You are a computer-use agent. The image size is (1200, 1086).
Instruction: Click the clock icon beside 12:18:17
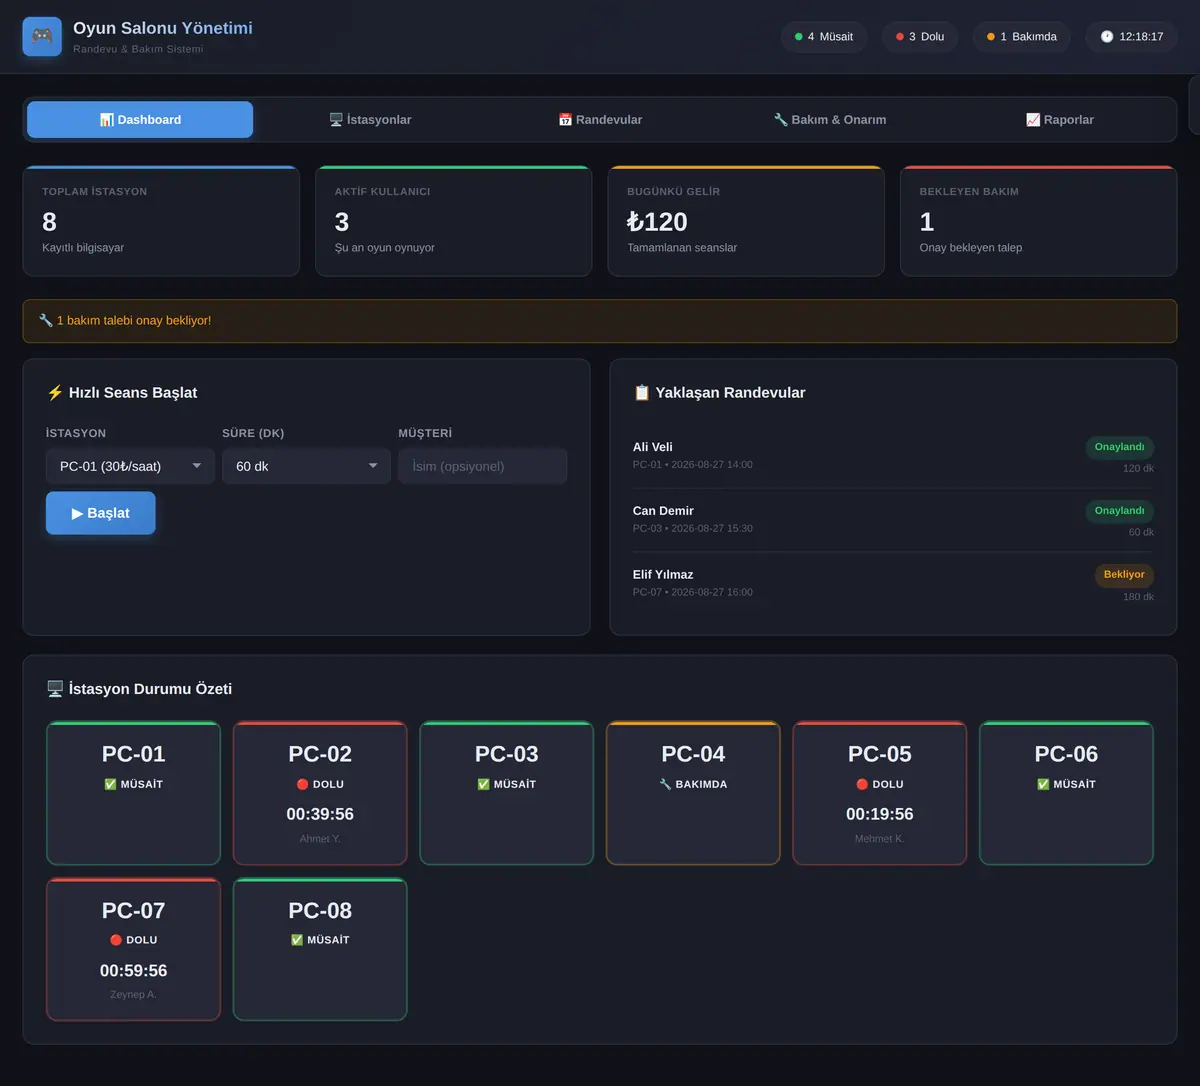point(1107,37)
